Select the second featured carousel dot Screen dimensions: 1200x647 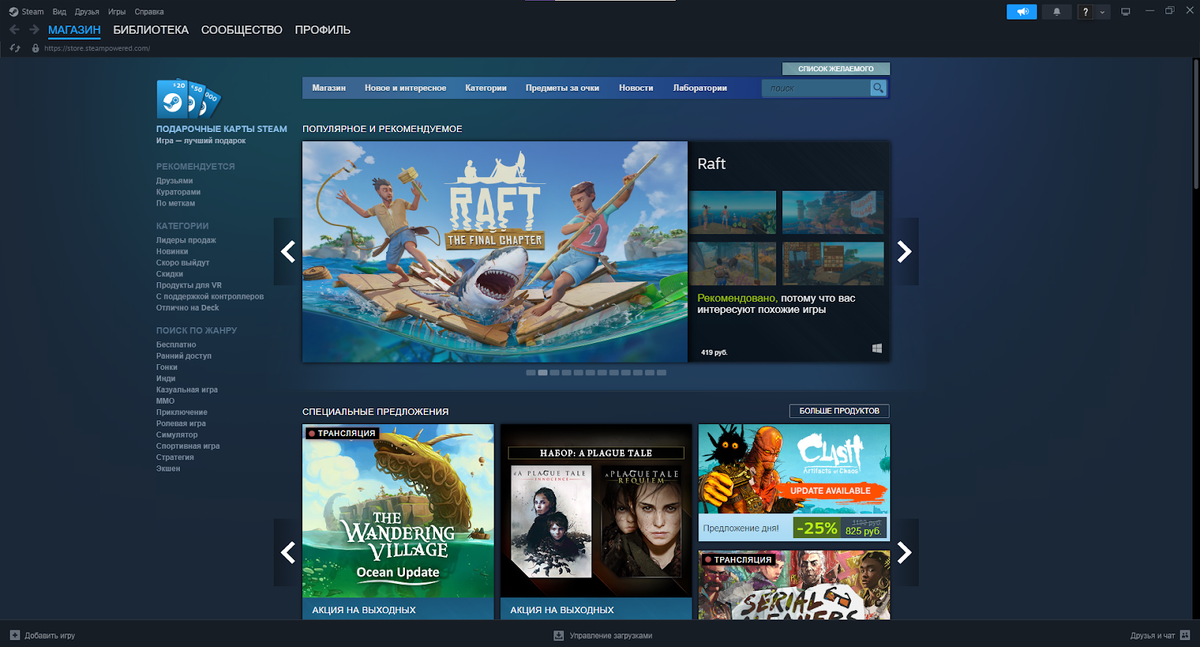pyautogui.click(x=543, y=372)
